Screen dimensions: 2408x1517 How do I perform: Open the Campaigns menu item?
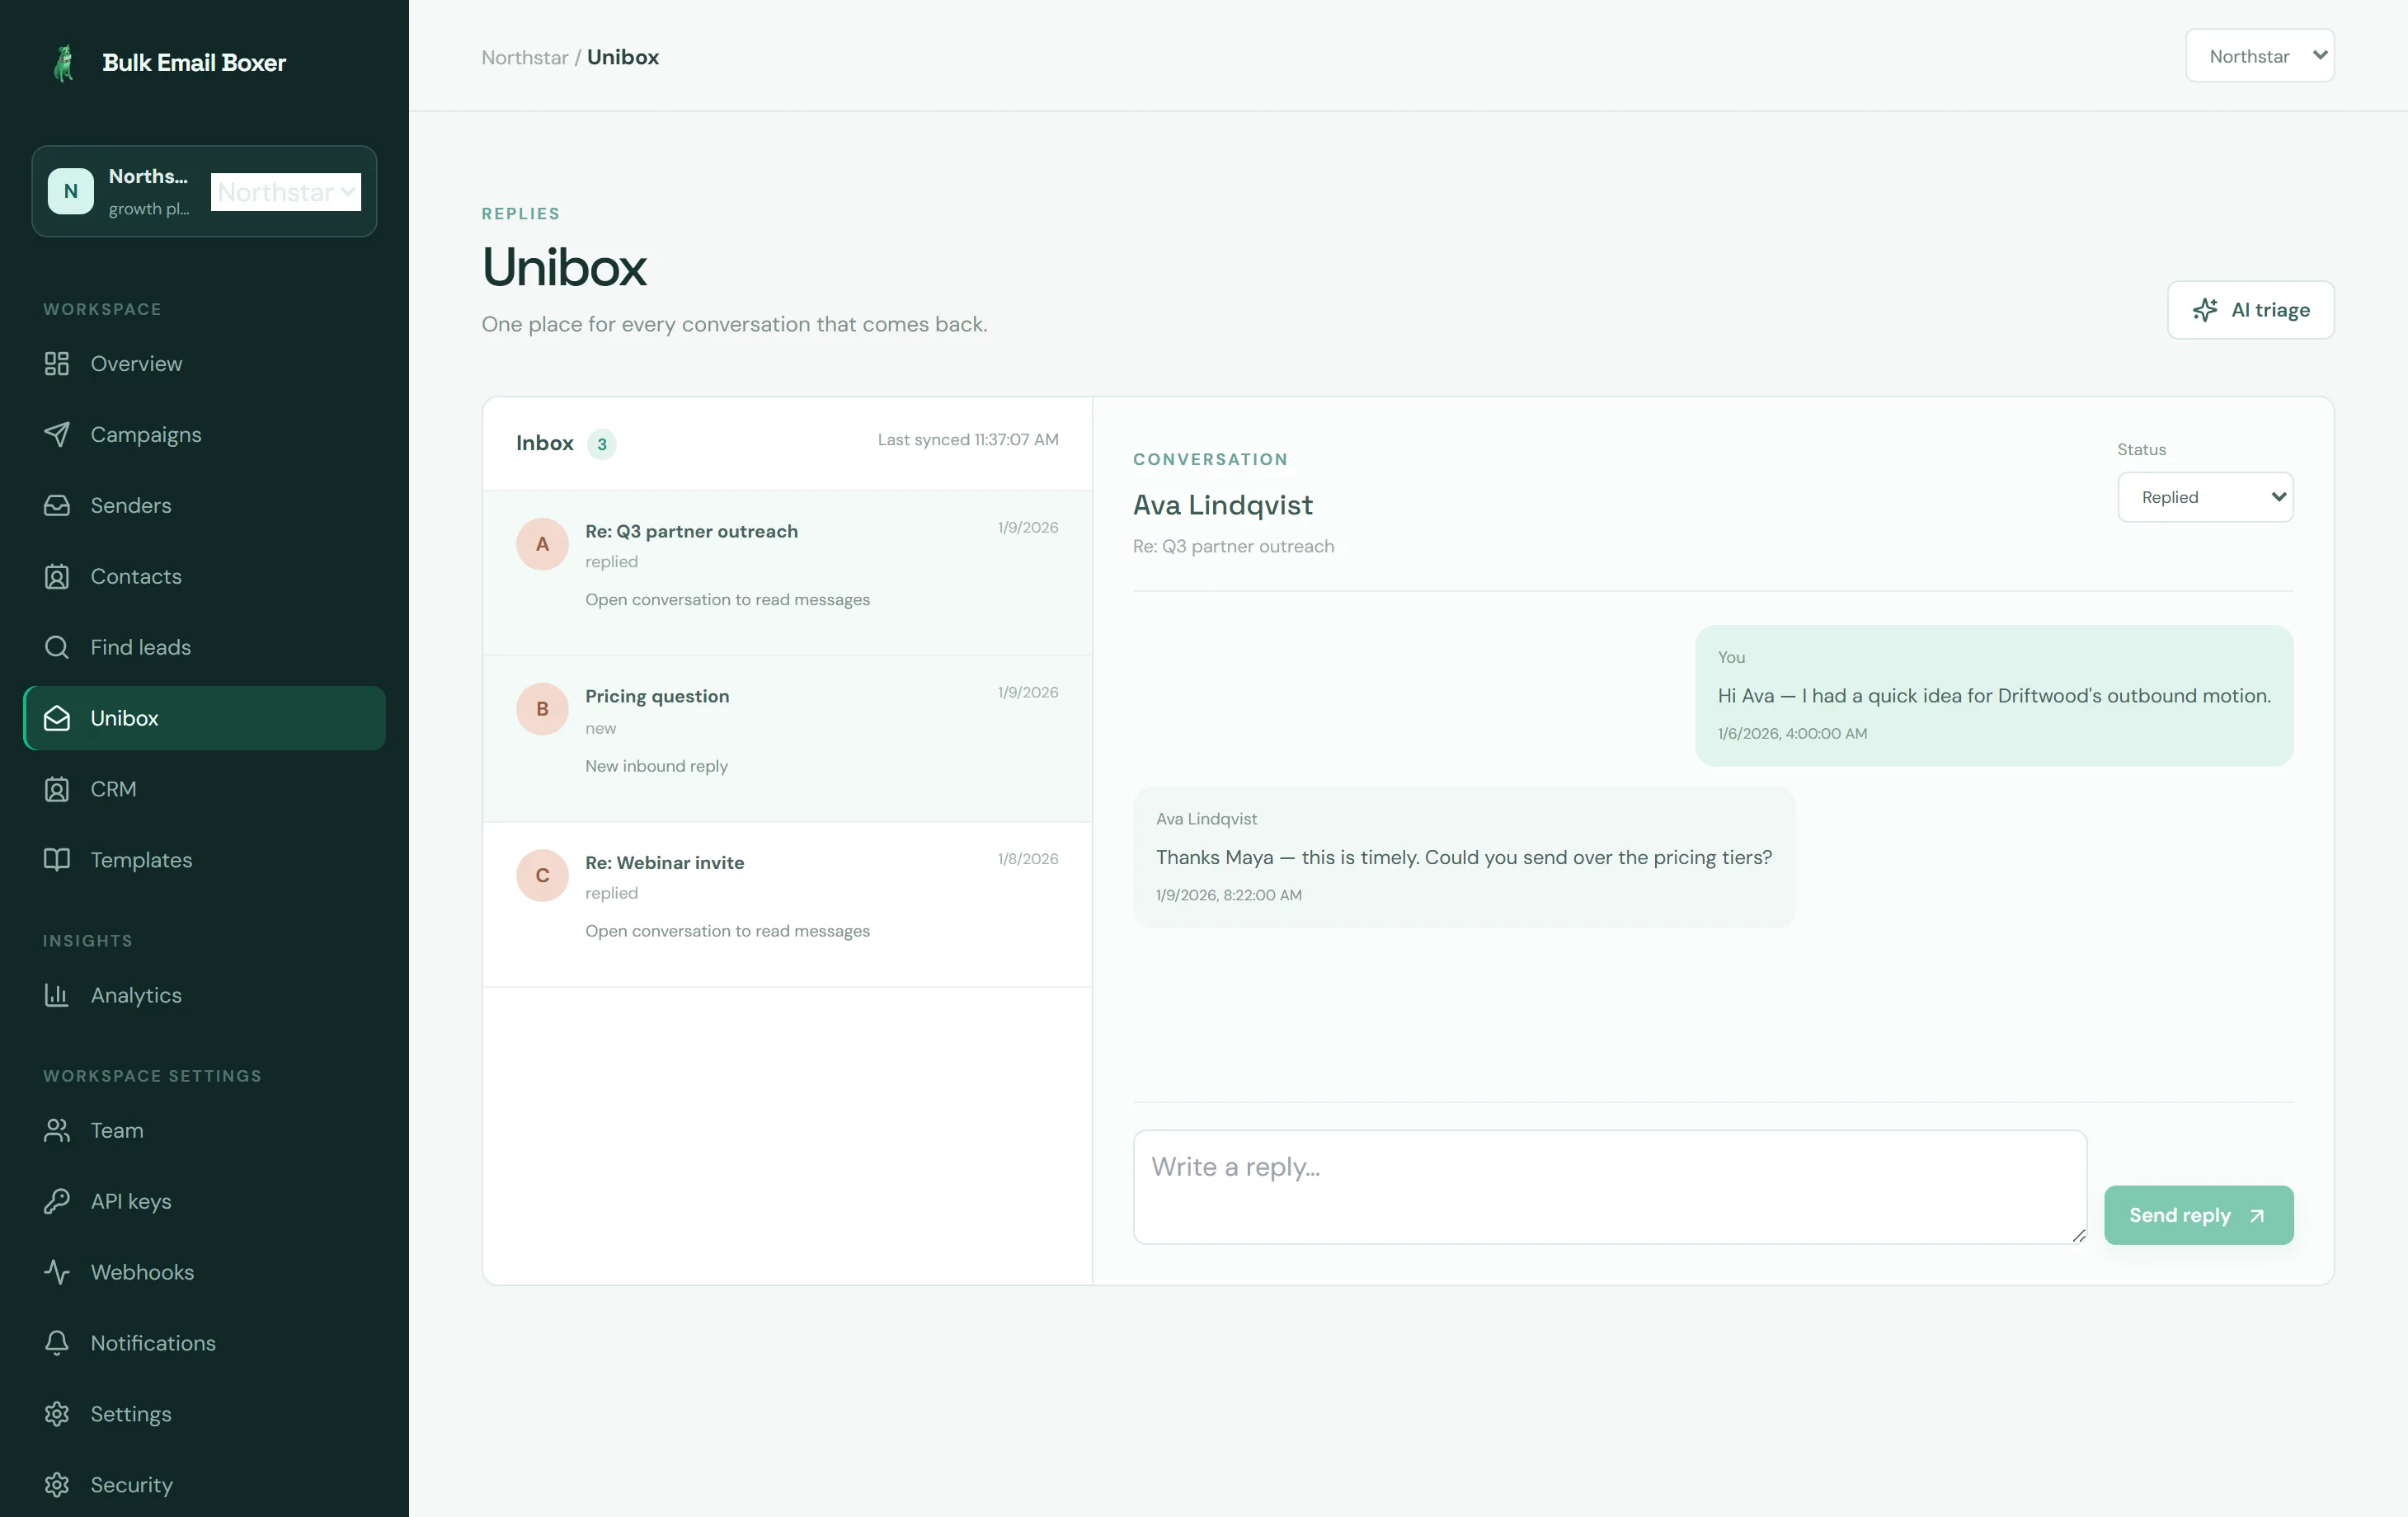[204, 435]
